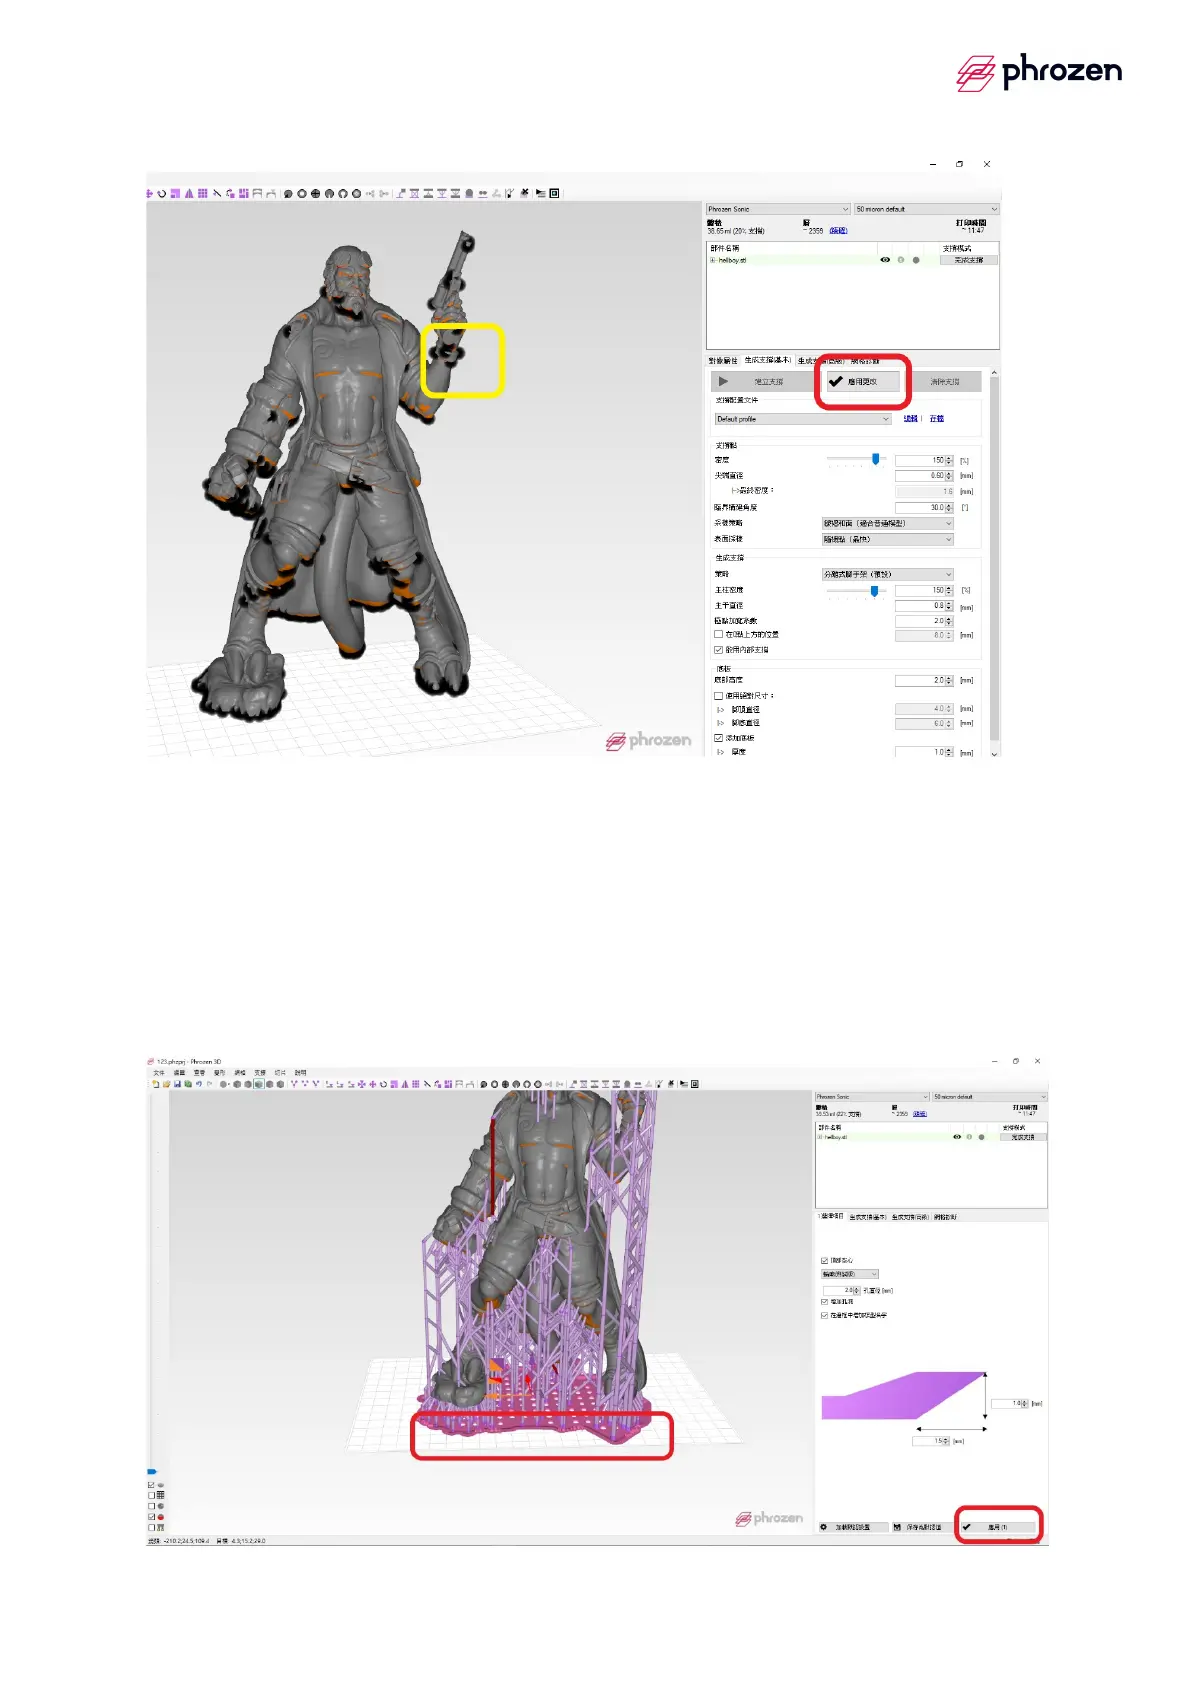
Task: Enable the unchecked checkbox beside the disabled 8.0 field
Action: pos(718,634)
